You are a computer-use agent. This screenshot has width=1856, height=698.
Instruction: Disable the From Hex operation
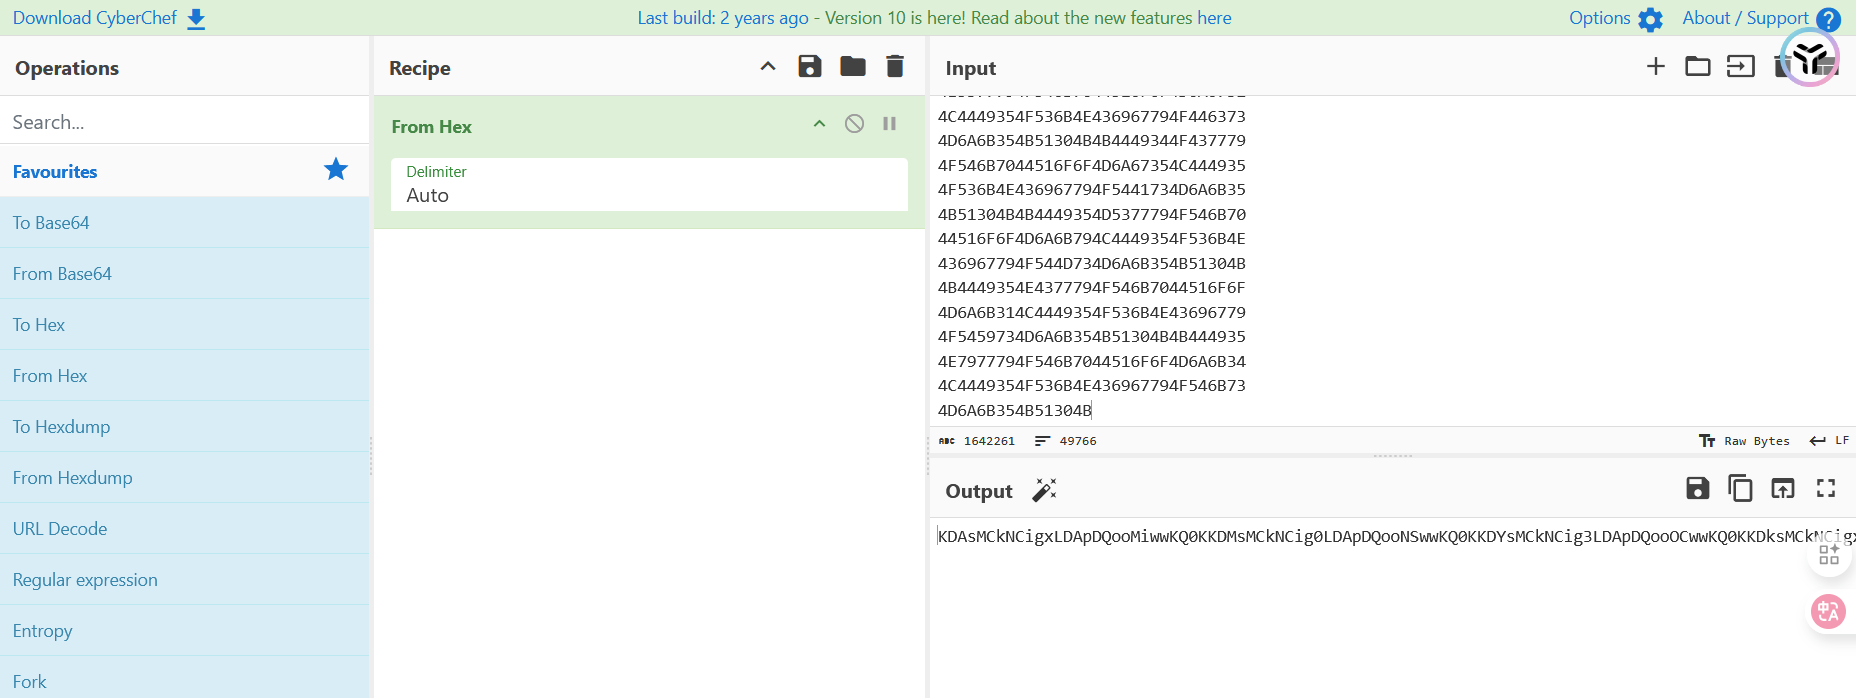point(854,124)
